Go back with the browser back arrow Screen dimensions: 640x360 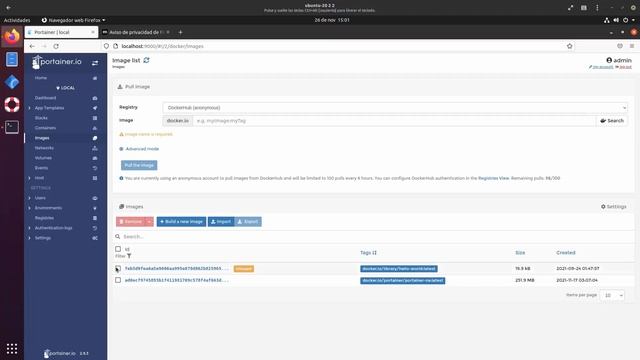[32, 46]
